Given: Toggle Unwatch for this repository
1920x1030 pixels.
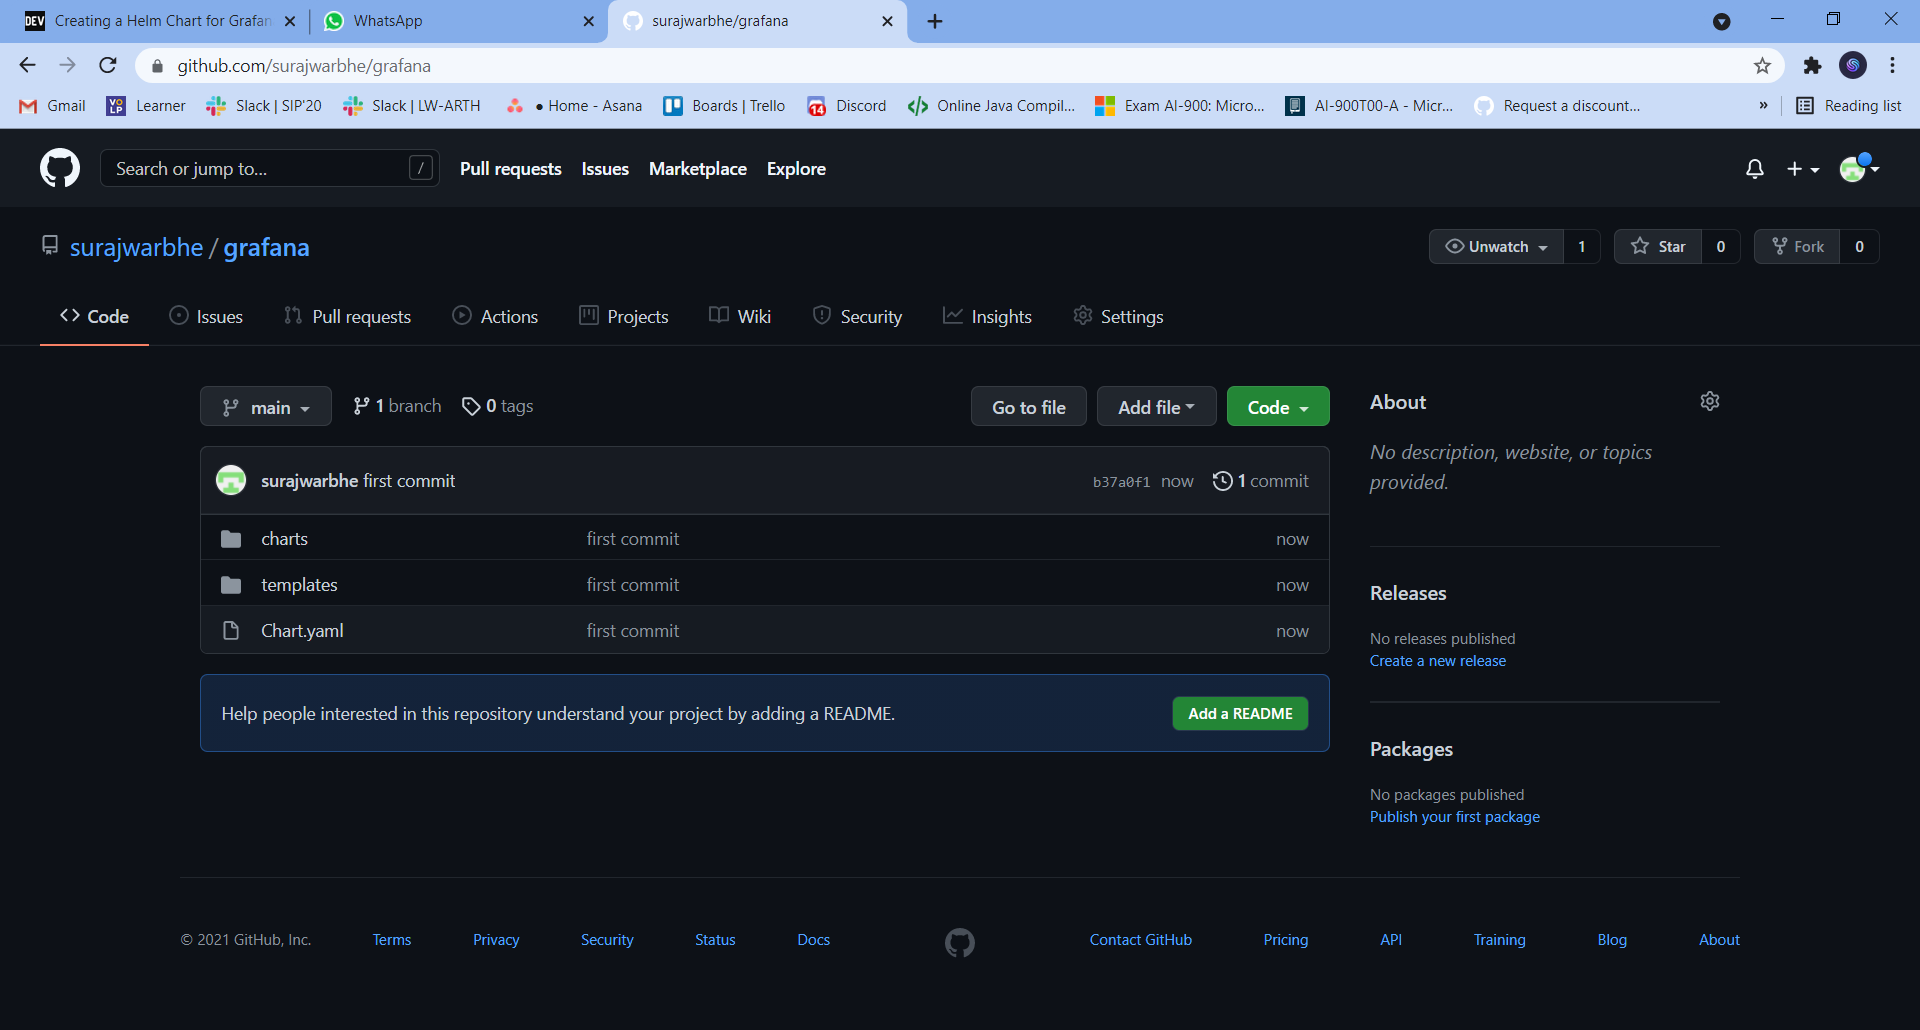Looking at the screenshot, I should pos(1495,246).
